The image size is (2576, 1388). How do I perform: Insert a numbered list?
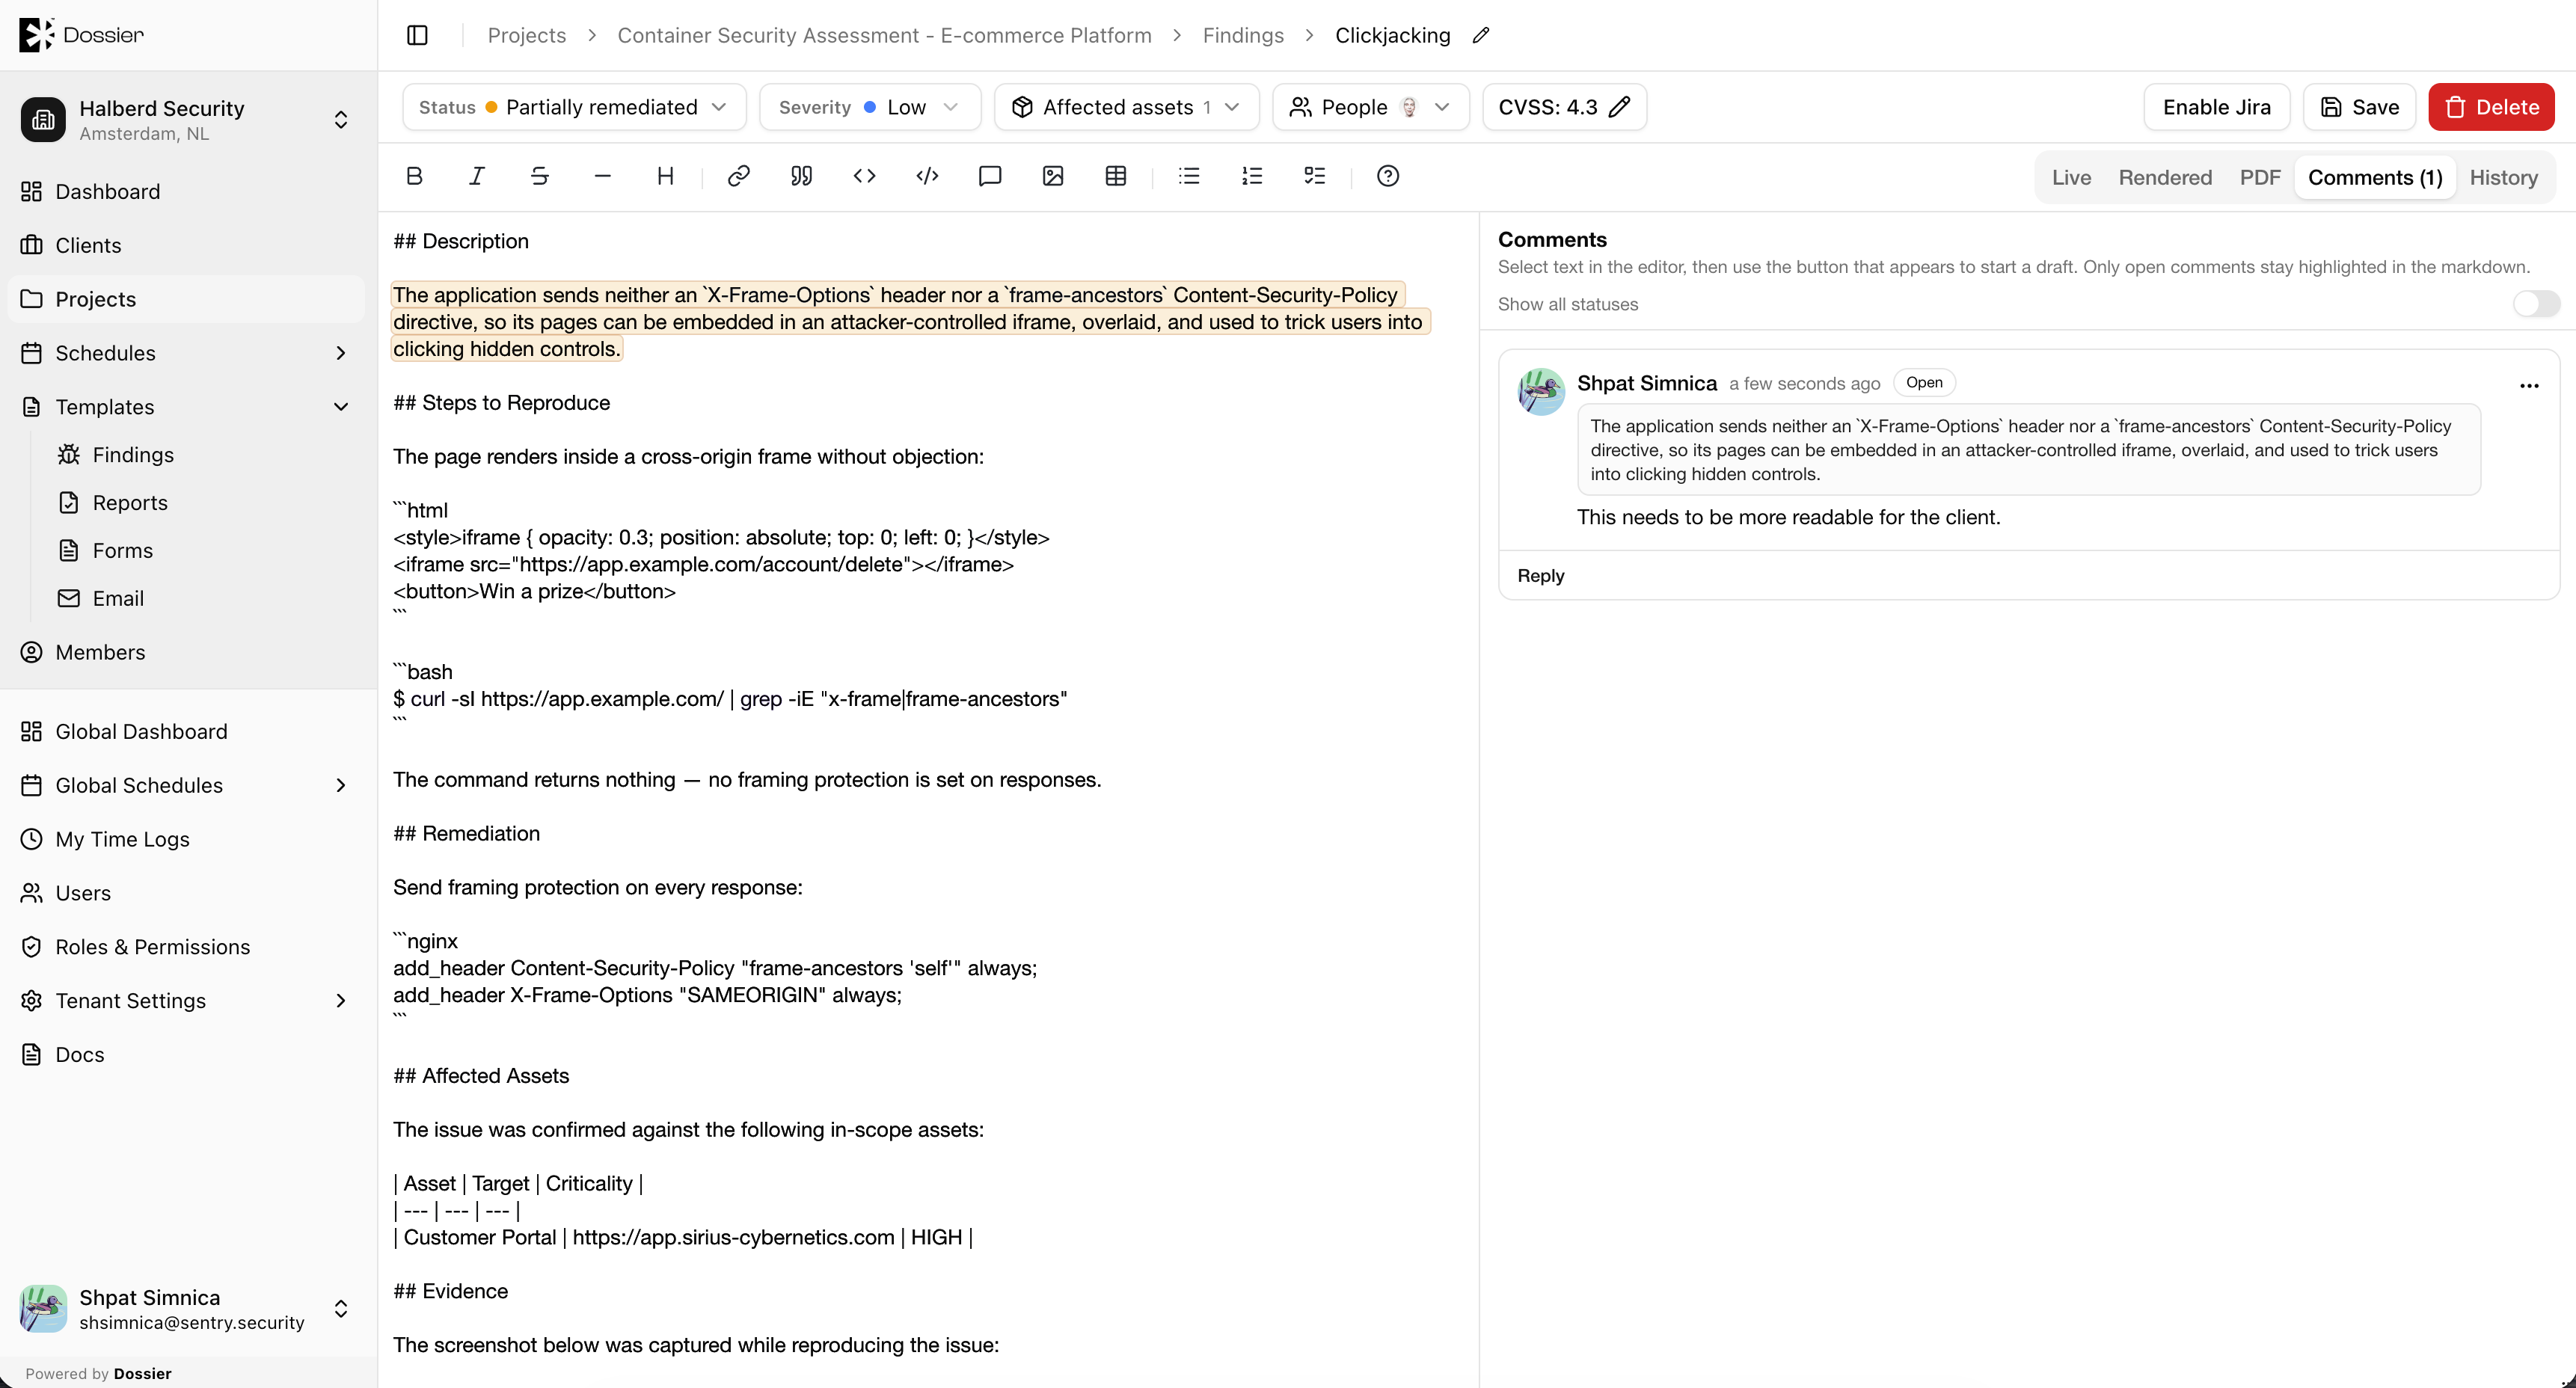(x=1252, y=176)
